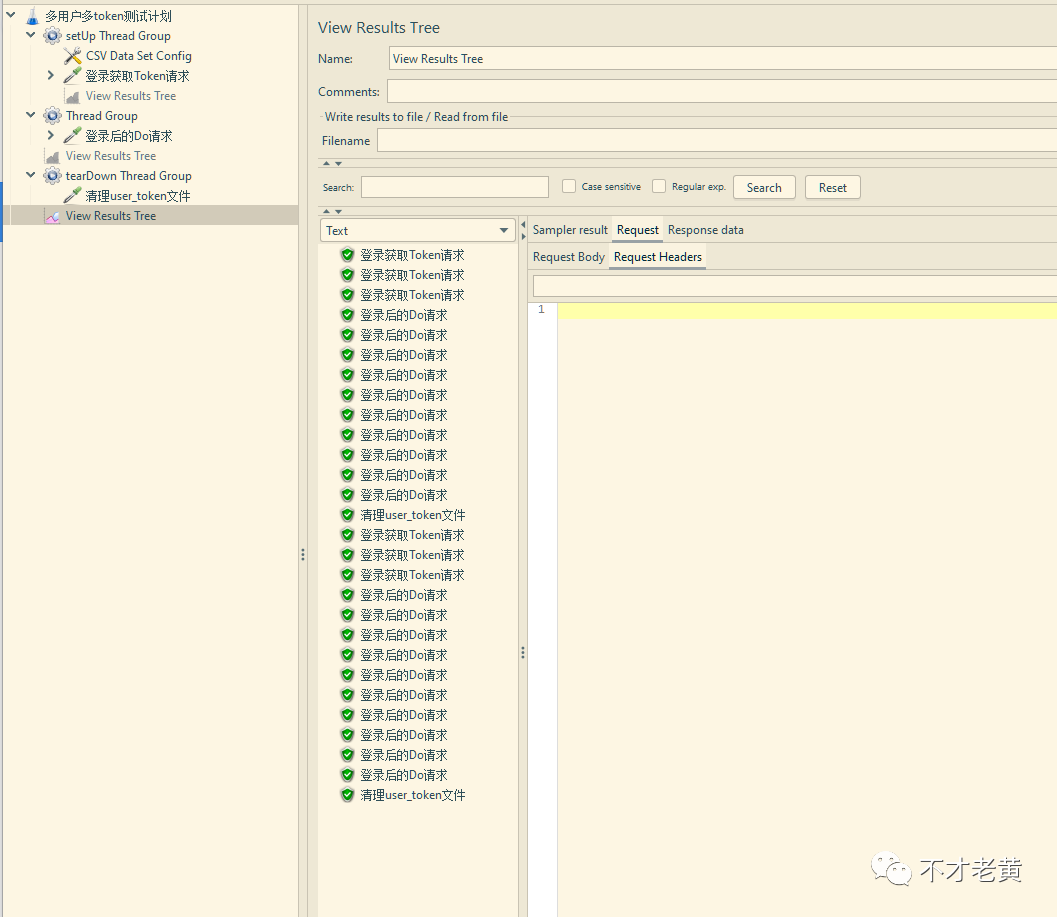
Task: Click the 清理user_token文件 sampler icon in test plan tree
Action: (x=72, y=196)
